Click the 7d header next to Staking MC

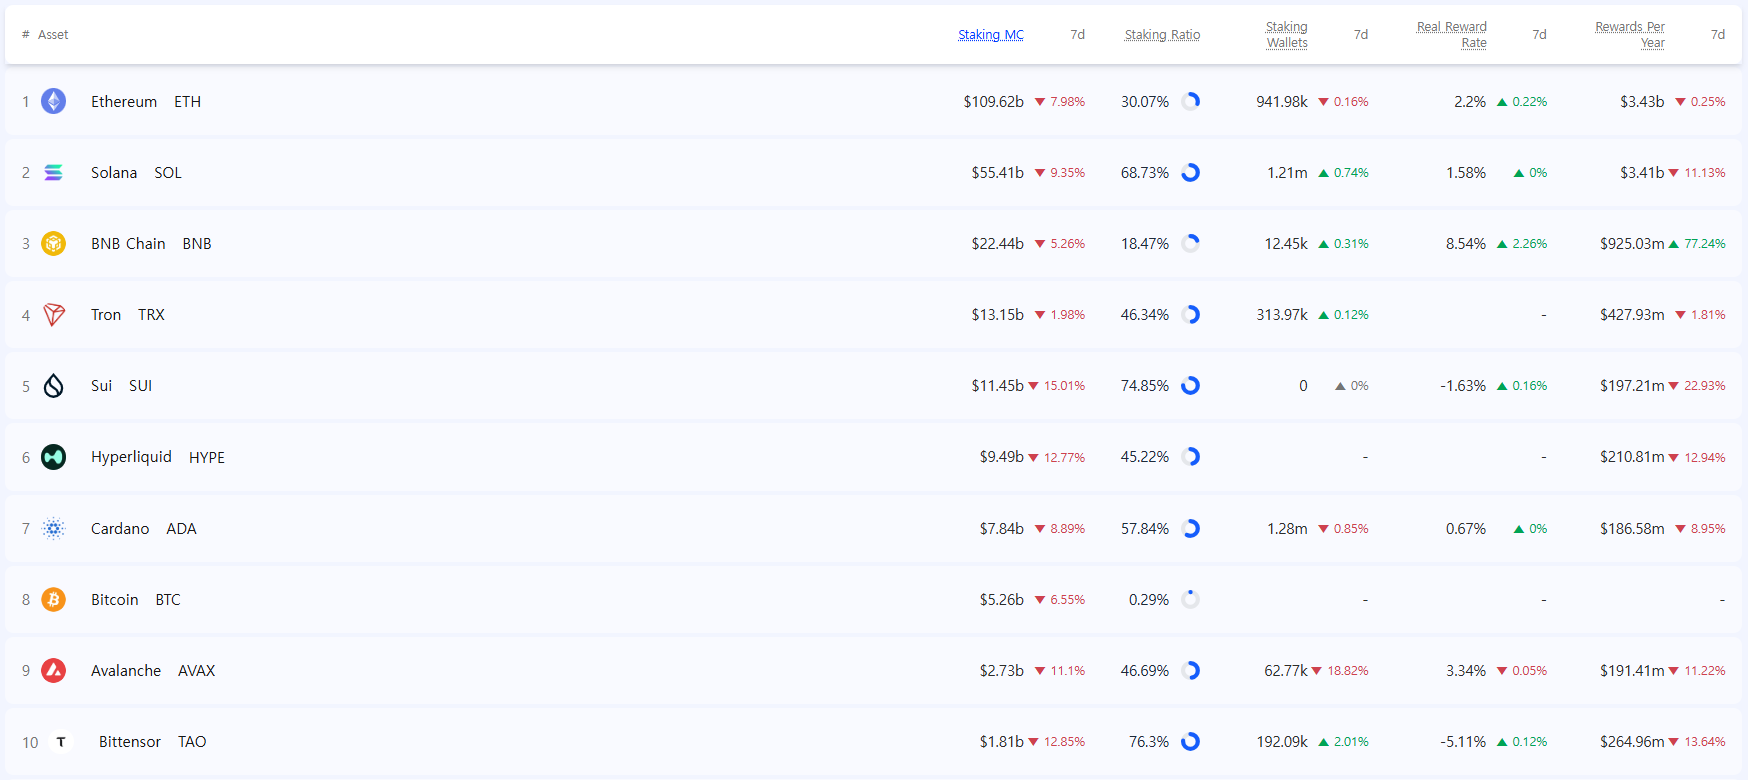1077,35
